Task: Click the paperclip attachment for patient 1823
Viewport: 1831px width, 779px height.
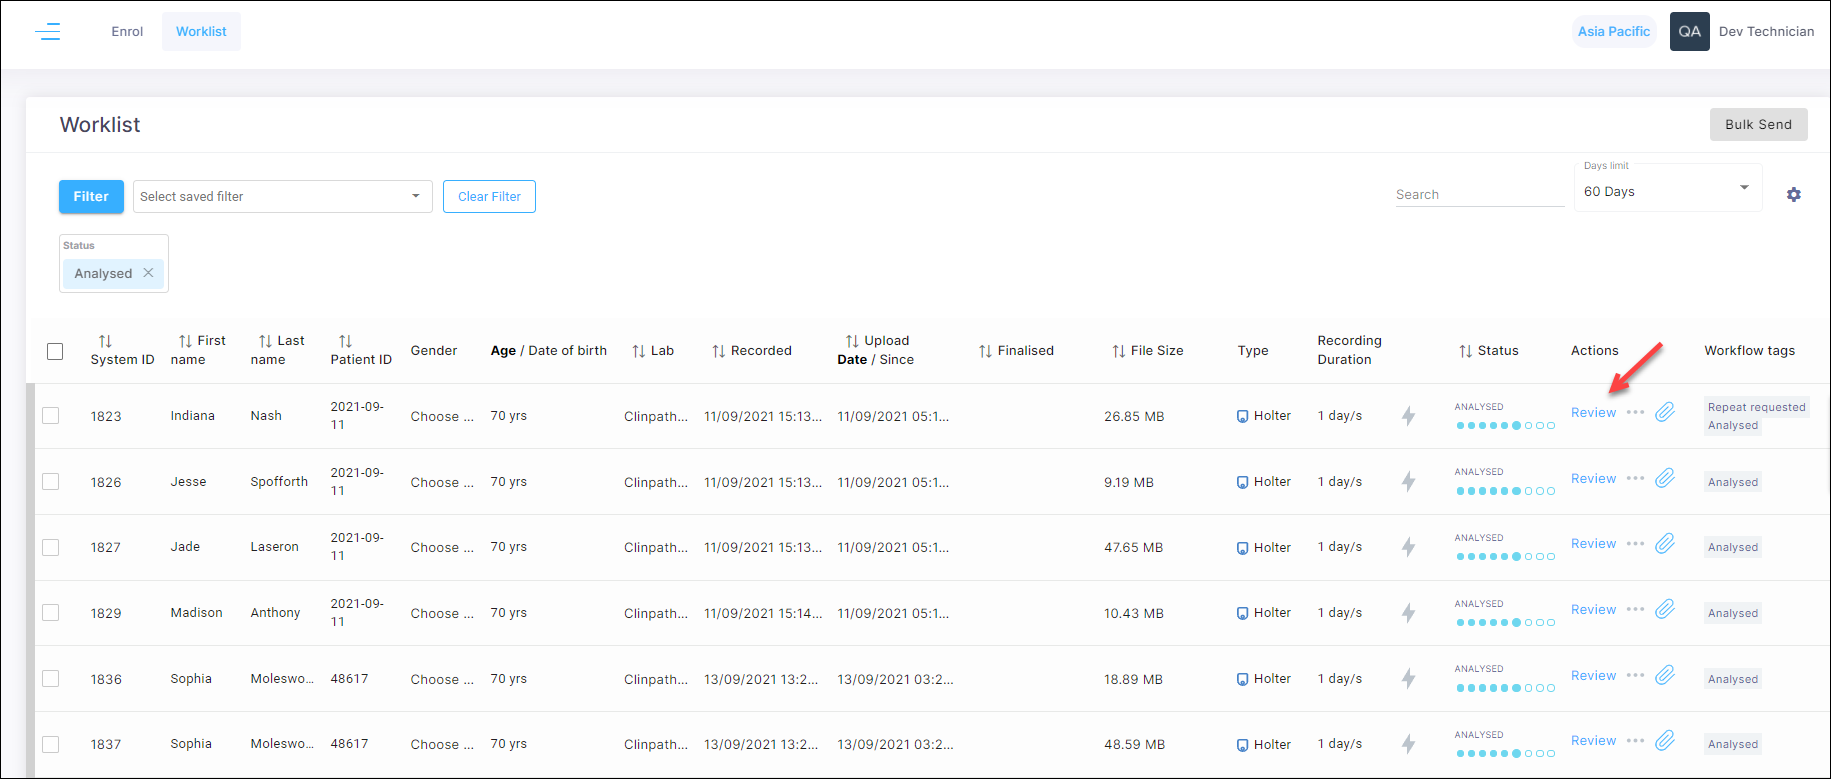Action: 1664,412
